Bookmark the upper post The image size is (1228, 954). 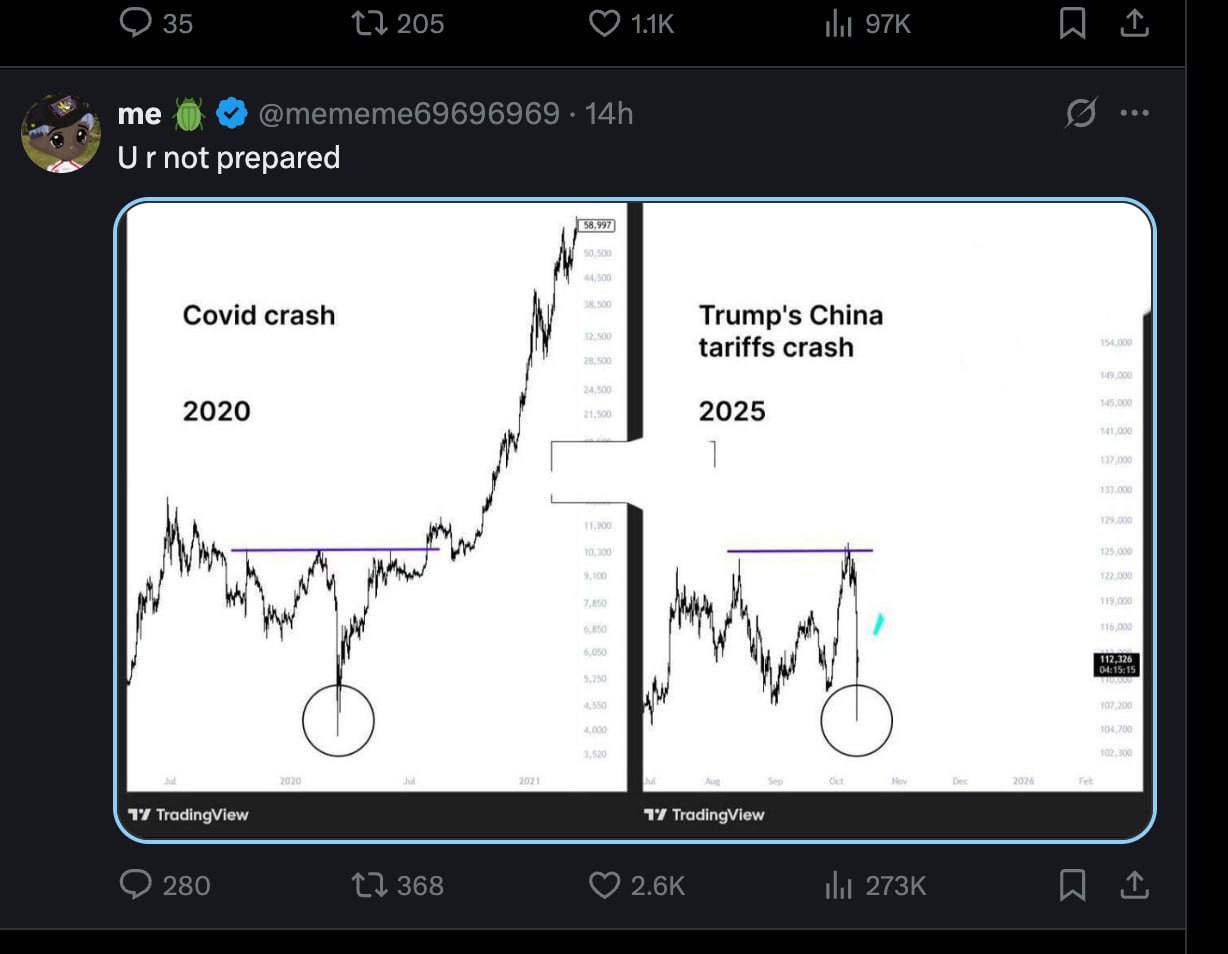1072,23
